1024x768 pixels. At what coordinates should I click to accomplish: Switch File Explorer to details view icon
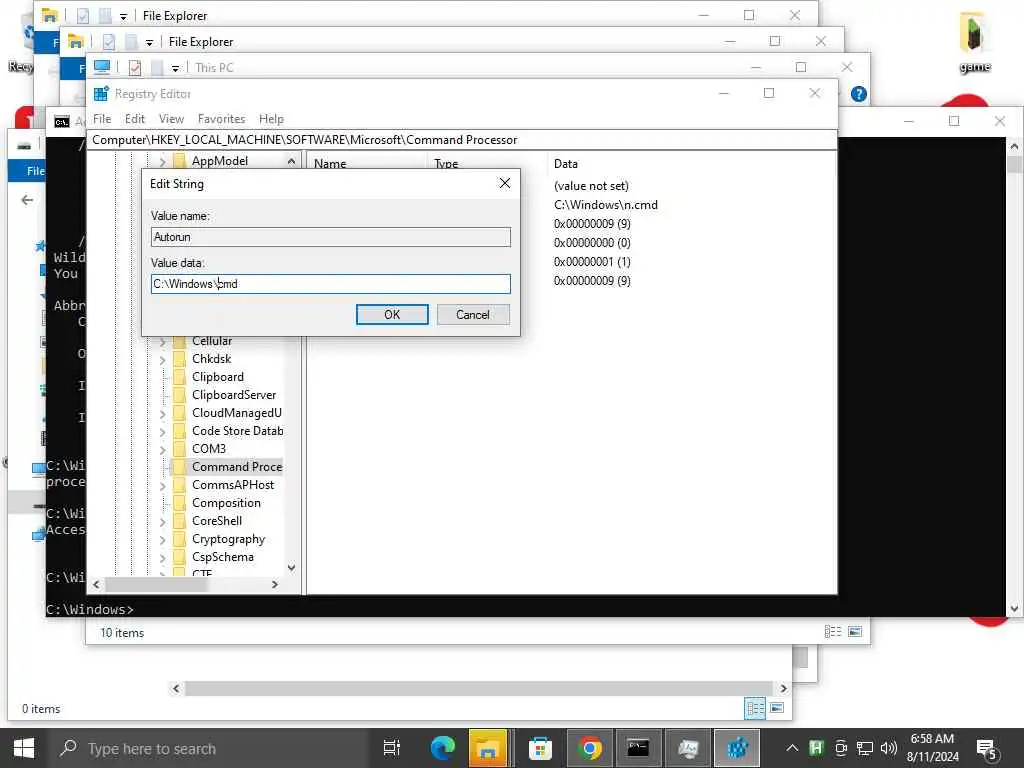[x=755, y=708]
